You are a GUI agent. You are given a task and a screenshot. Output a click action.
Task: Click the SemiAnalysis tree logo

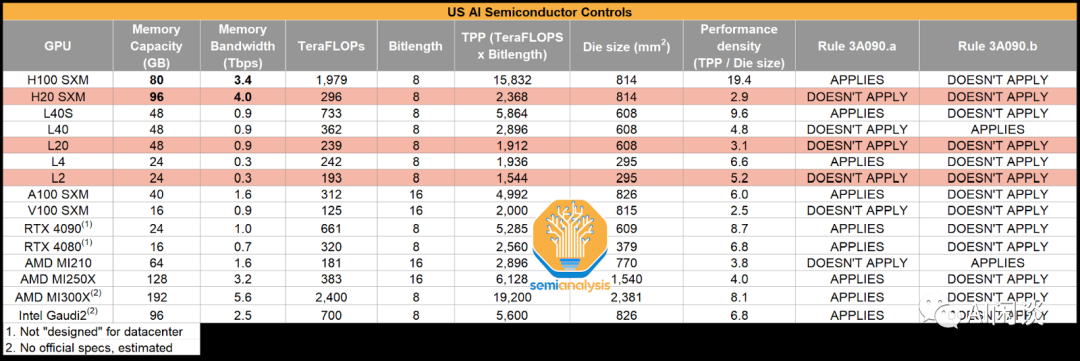569,238
